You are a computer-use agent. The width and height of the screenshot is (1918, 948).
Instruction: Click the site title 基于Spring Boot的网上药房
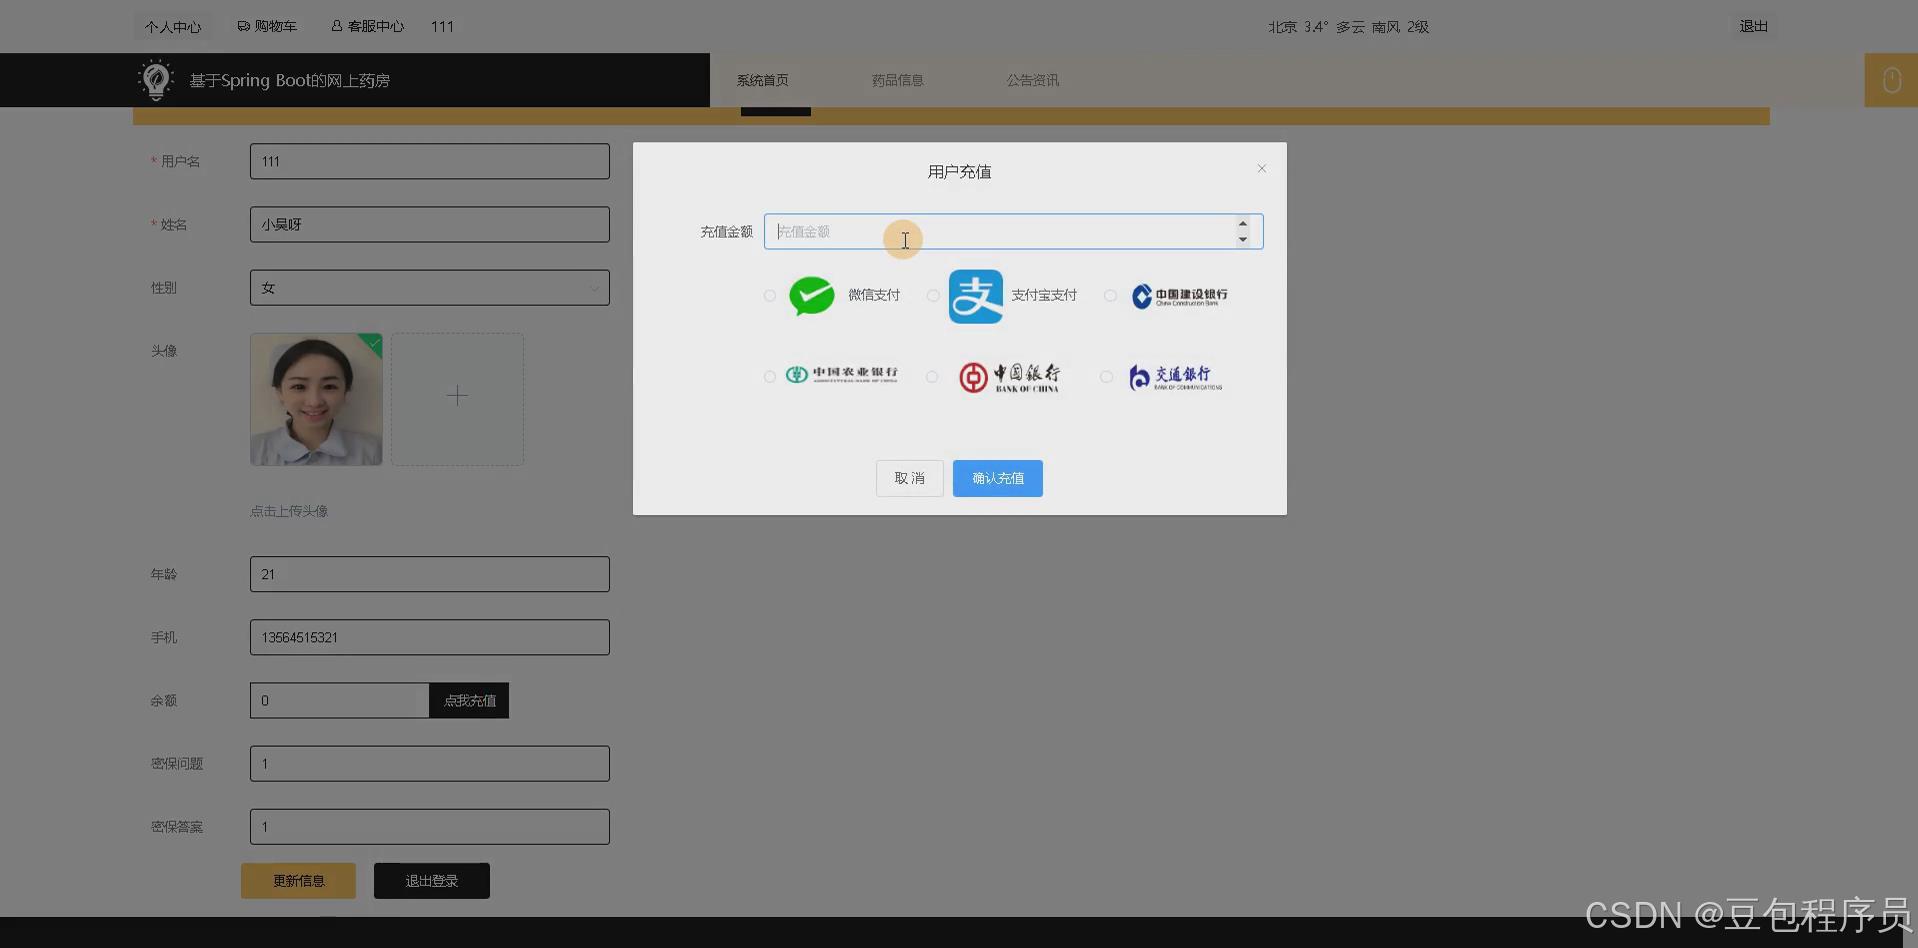[x=290, y=80]
